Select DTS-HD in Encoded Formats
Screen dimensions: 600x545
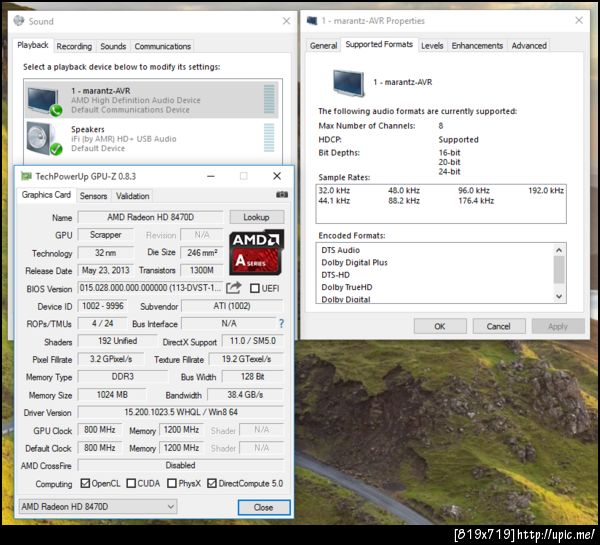tap(336, 275)
